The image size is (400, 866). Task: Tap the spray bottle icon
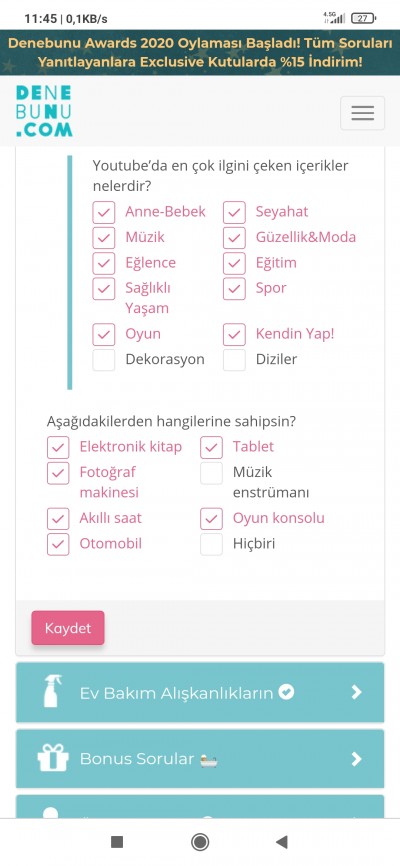pos(53,691)
